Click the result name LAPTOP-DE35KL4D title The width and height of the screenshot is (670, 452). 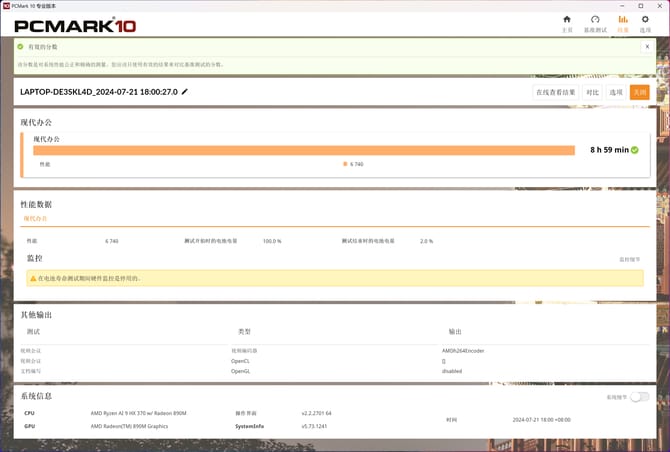98,92
